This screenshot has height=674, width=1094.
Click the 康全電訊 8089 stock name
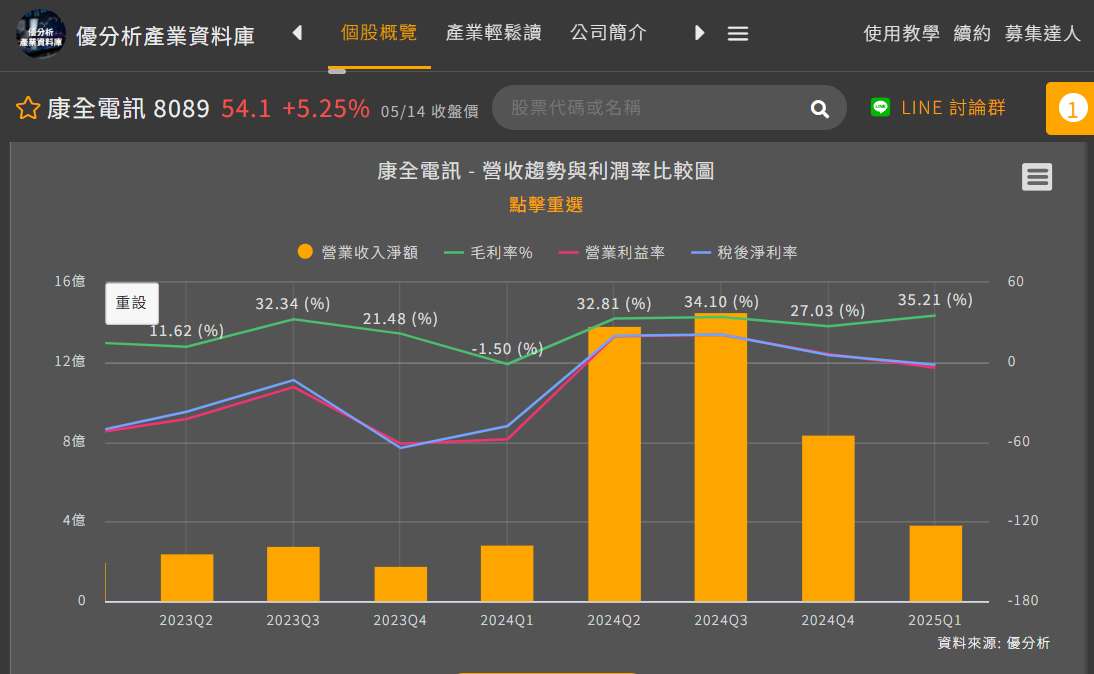128,108
